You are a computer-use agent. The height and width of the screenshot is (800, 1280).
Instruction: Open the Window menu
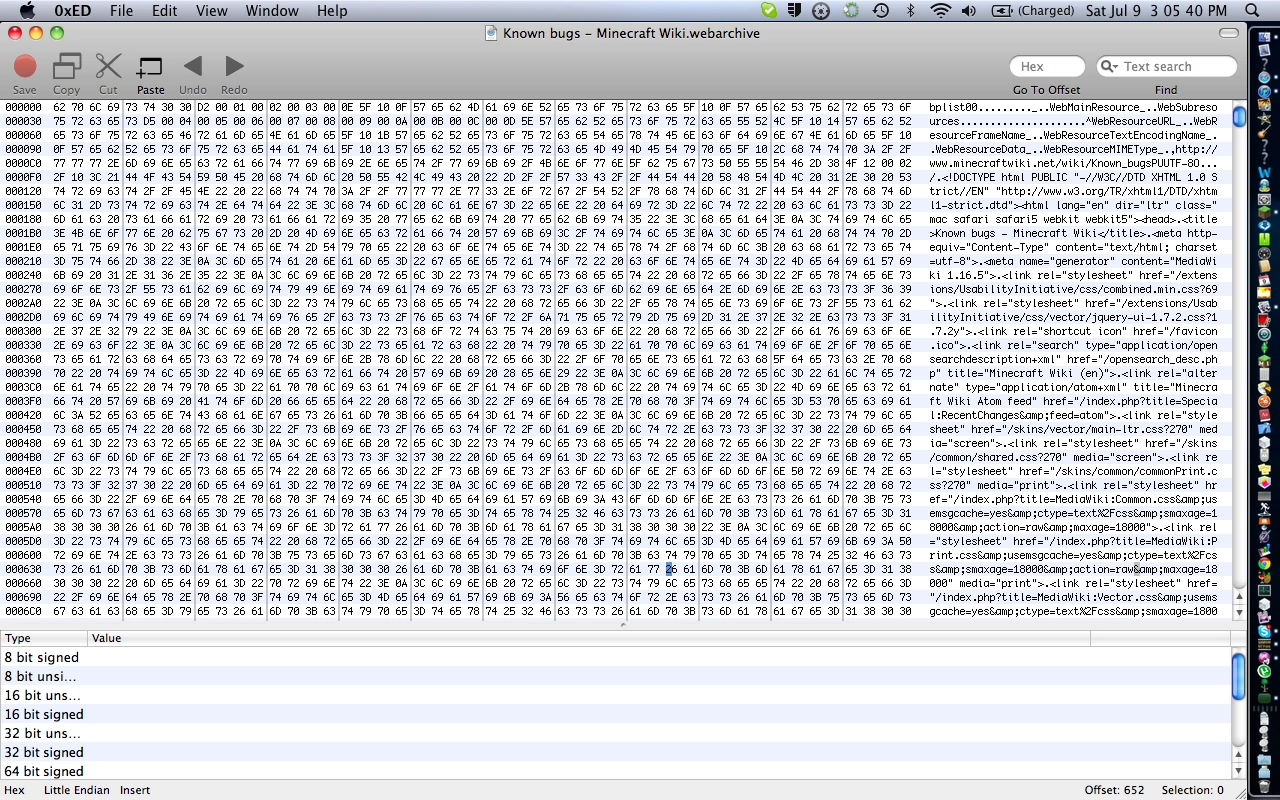tap(272, 11)
